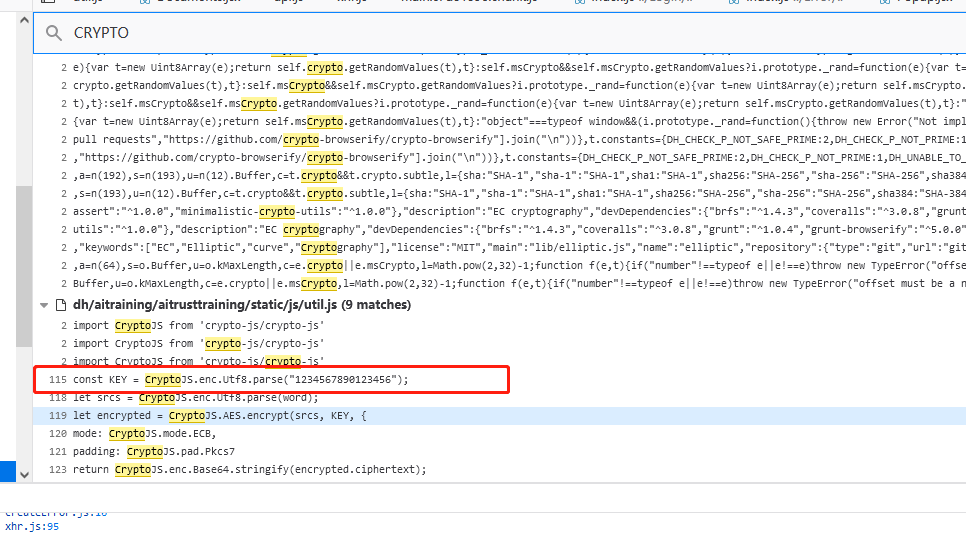This screenshot has height=535, width=966.
Task: Open result starting with ,a=n(64),s=o.Buffer
Action: [x=400, y=266]
